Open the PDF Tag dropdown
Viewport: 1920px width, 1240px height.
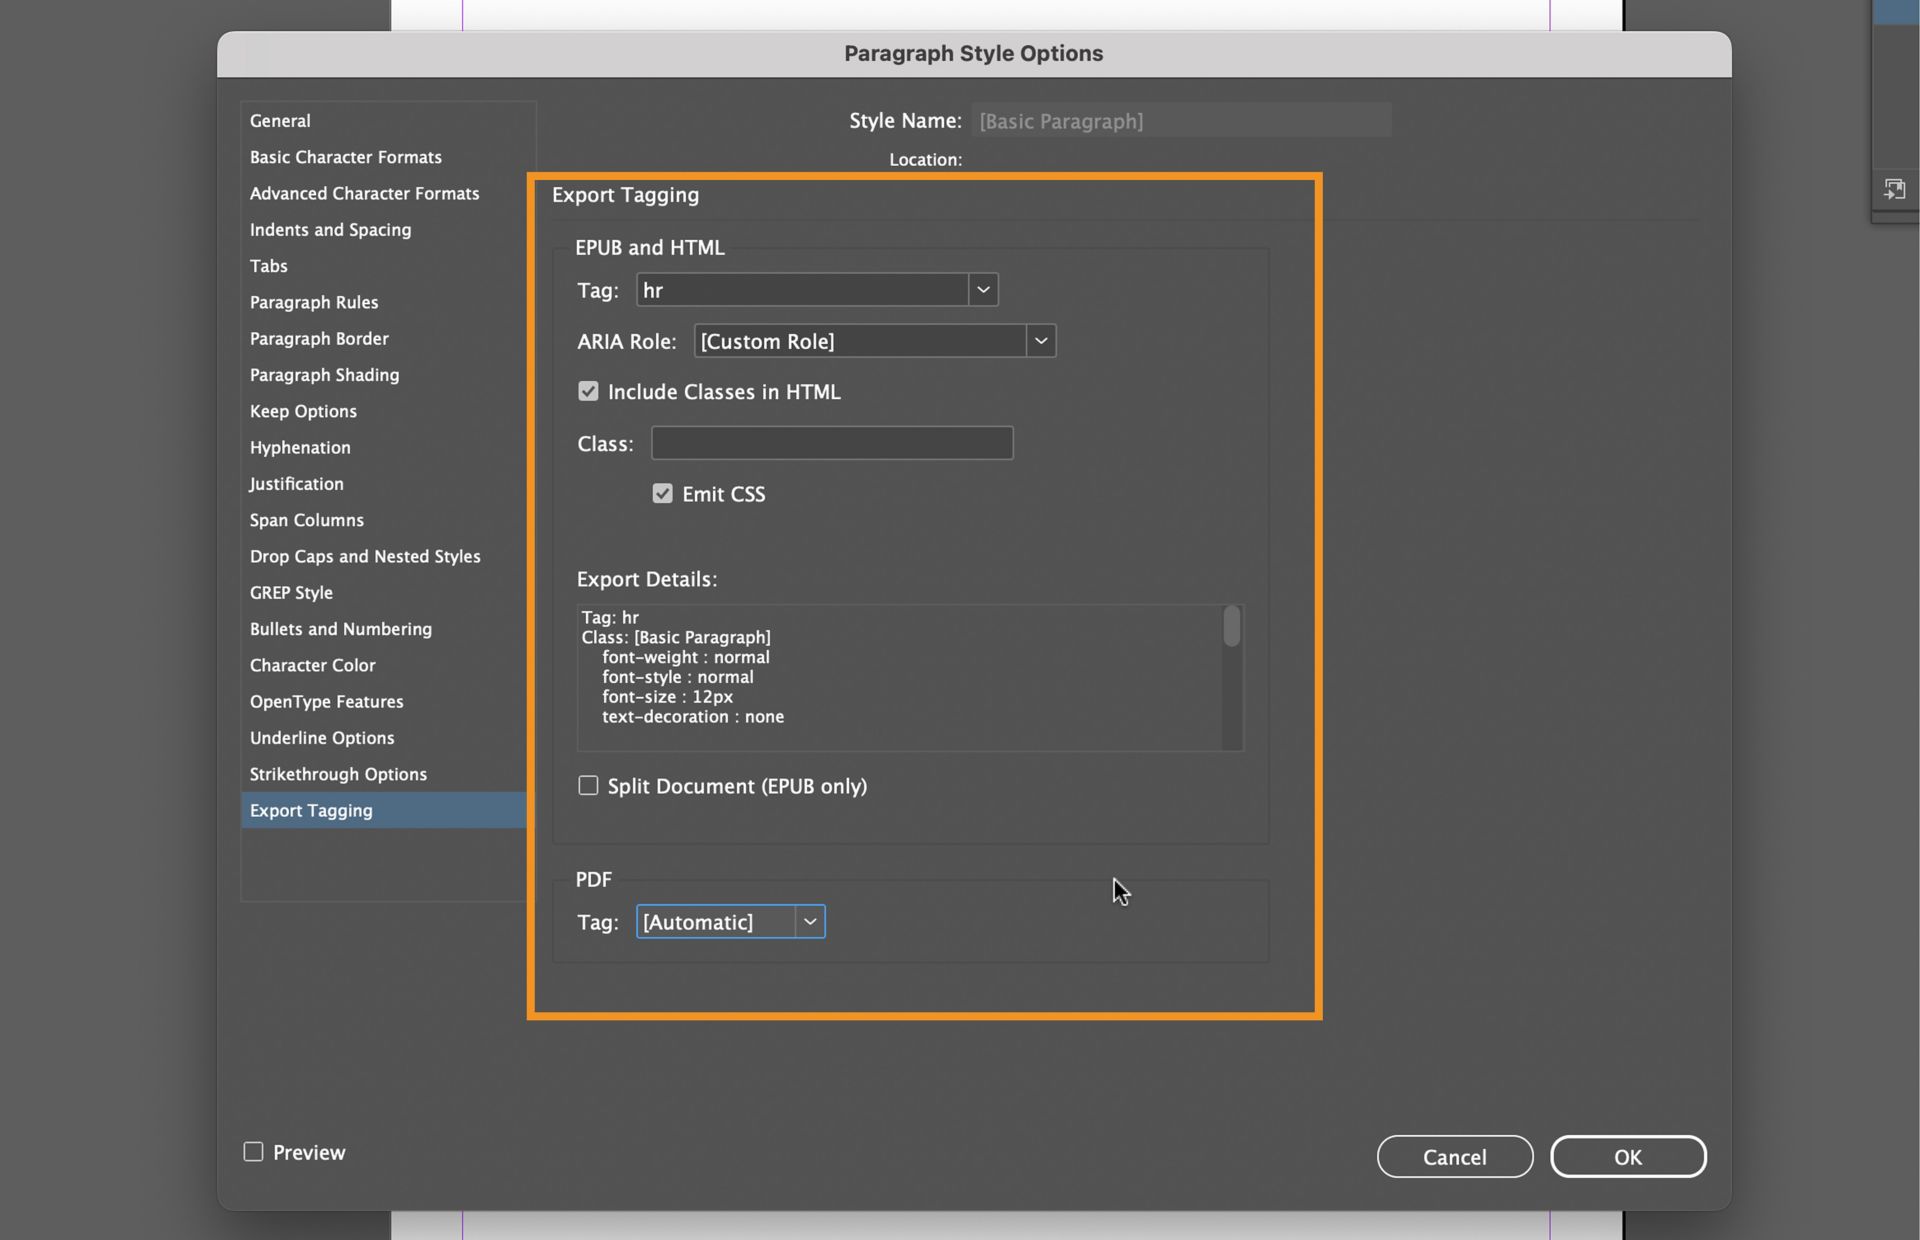[810, 922]
